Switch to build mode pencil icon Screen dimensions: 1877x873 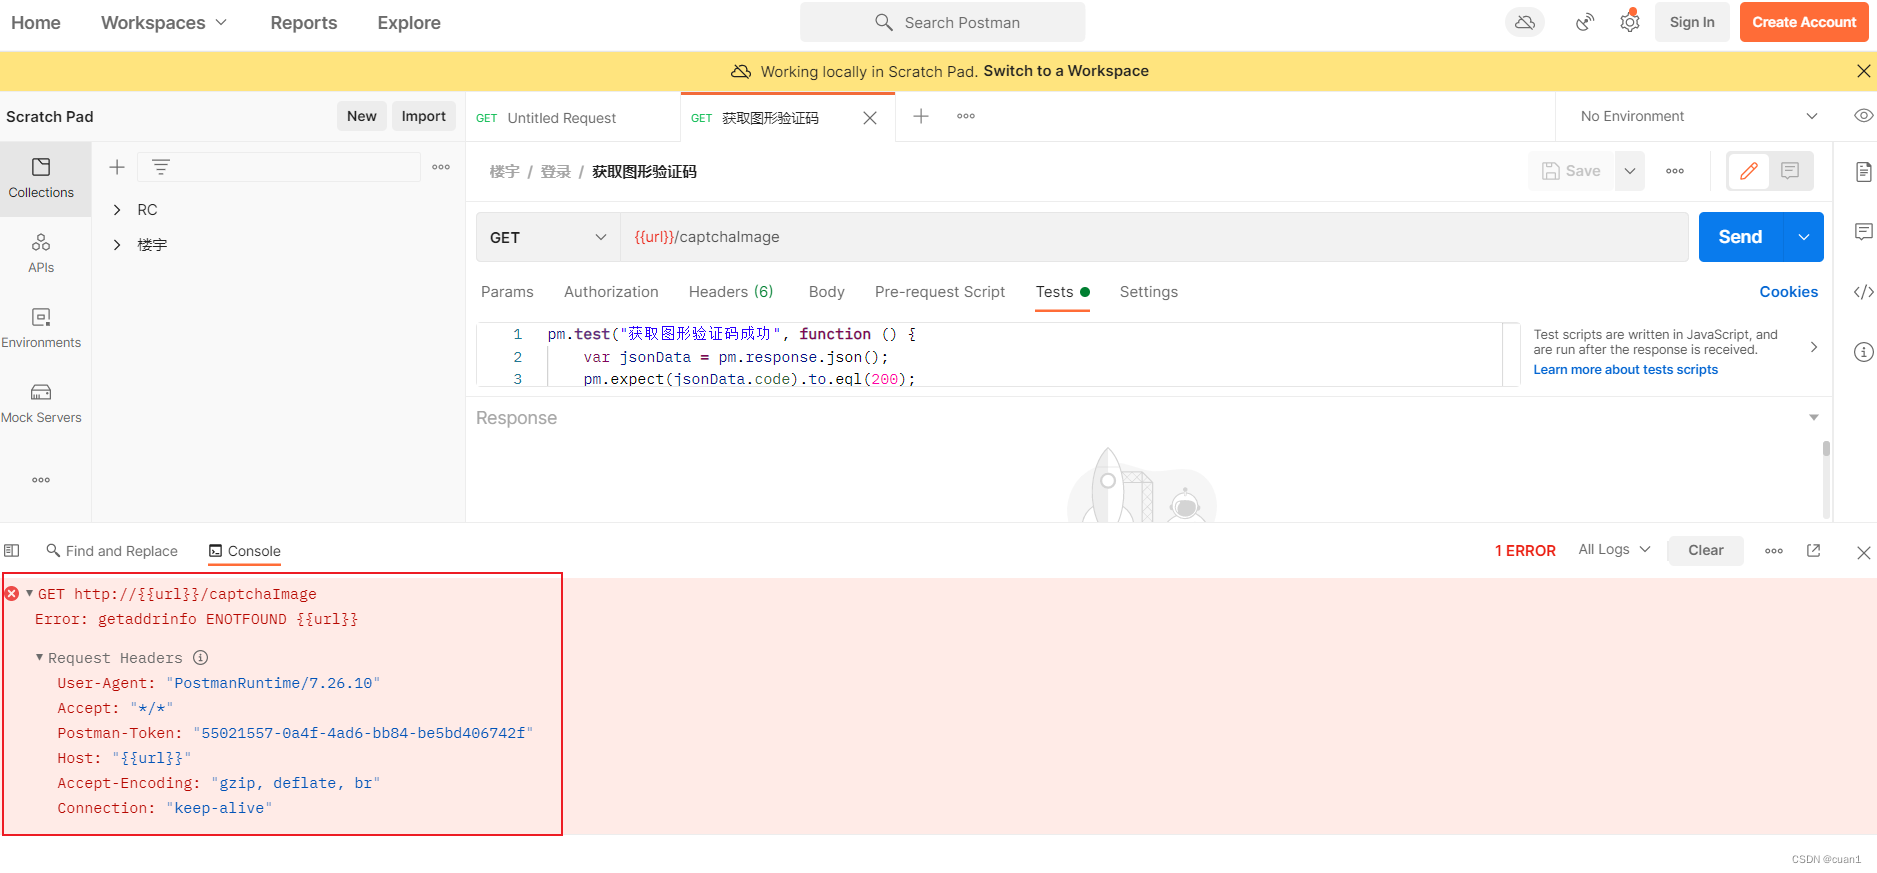pyautogui.click(x=1749, y=171)
